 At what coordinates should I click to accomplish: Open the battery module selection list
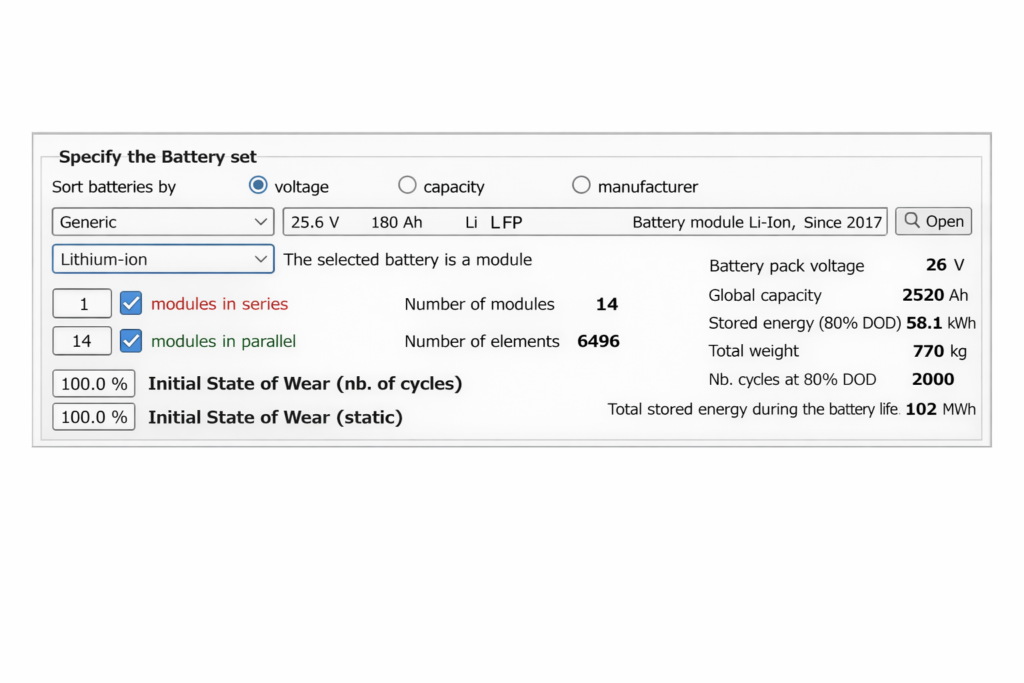tap(585, 221)
